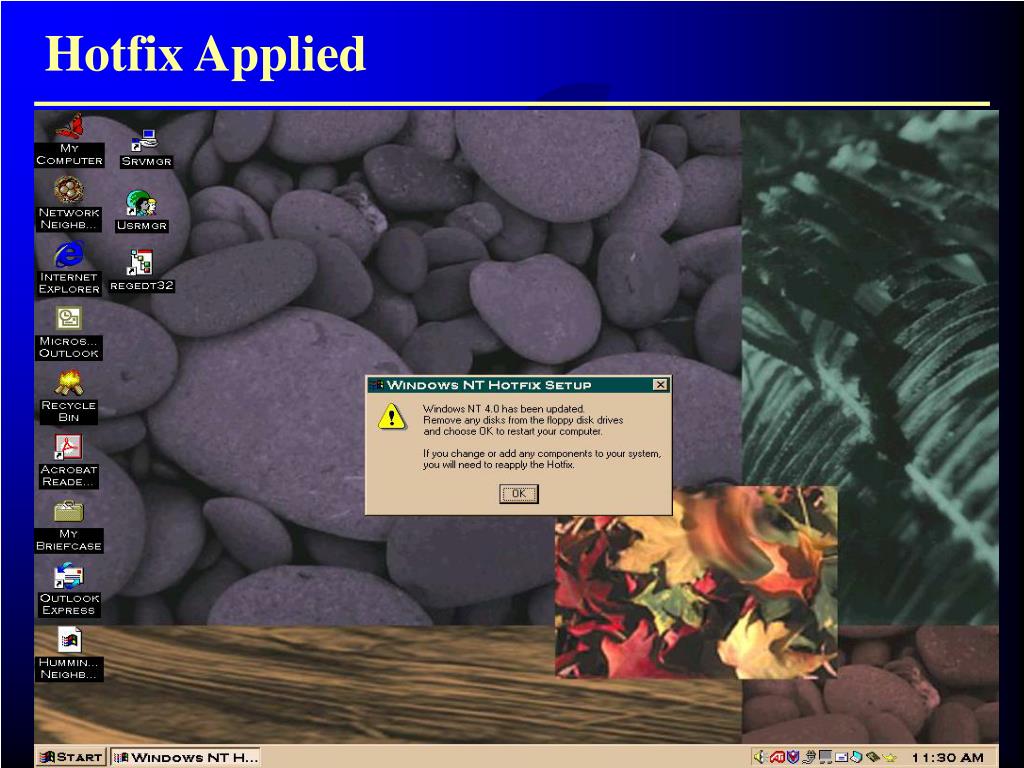Click the ATI tray icon
Image resolution: width=1024 pixels, height=768 pixels.
point(777,757)
